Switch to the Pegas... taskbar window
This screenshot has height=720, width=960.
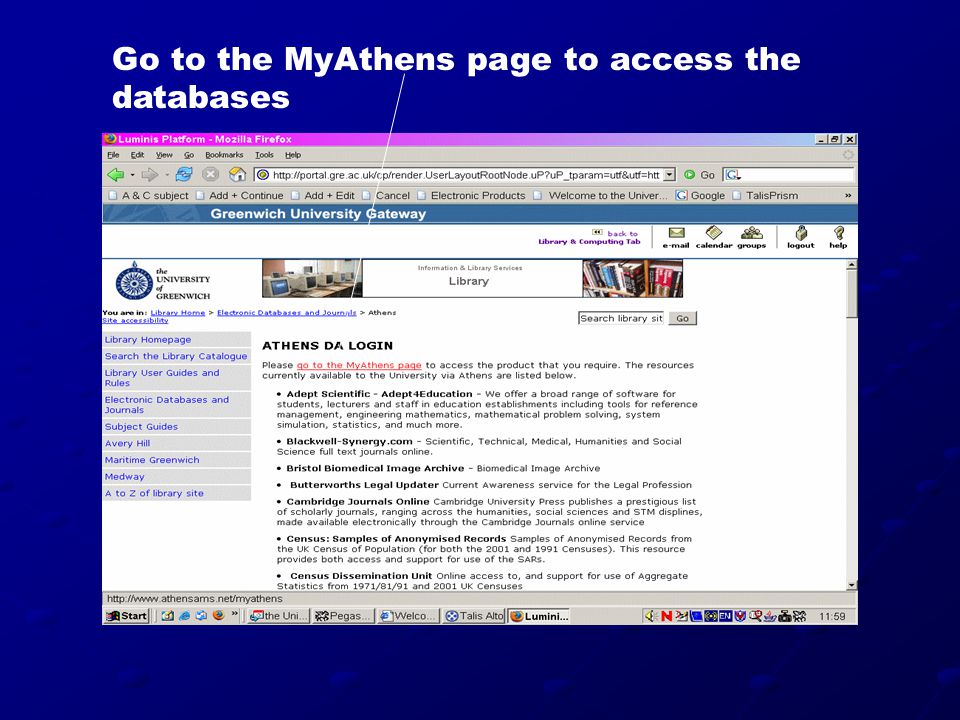pyautogui.click(x=342, y=616)
